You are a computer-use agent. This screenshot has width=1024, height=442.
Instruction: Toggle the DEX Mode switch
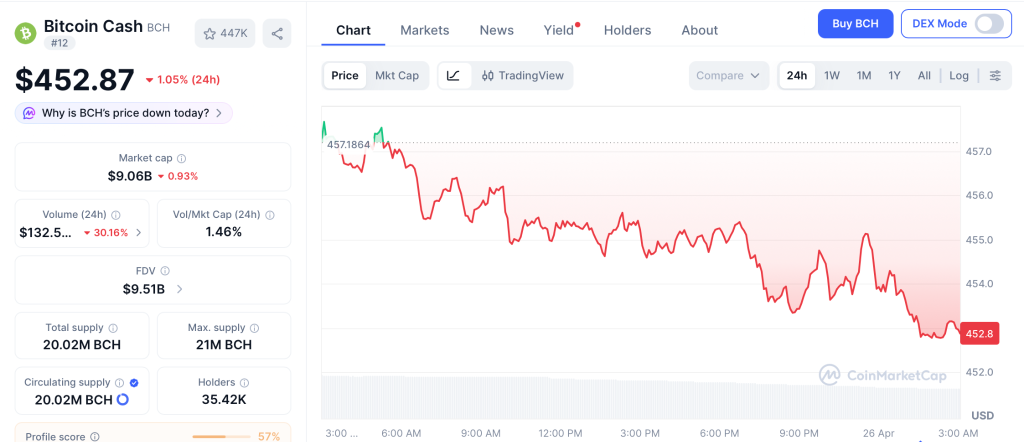click(x=988, y=24)
